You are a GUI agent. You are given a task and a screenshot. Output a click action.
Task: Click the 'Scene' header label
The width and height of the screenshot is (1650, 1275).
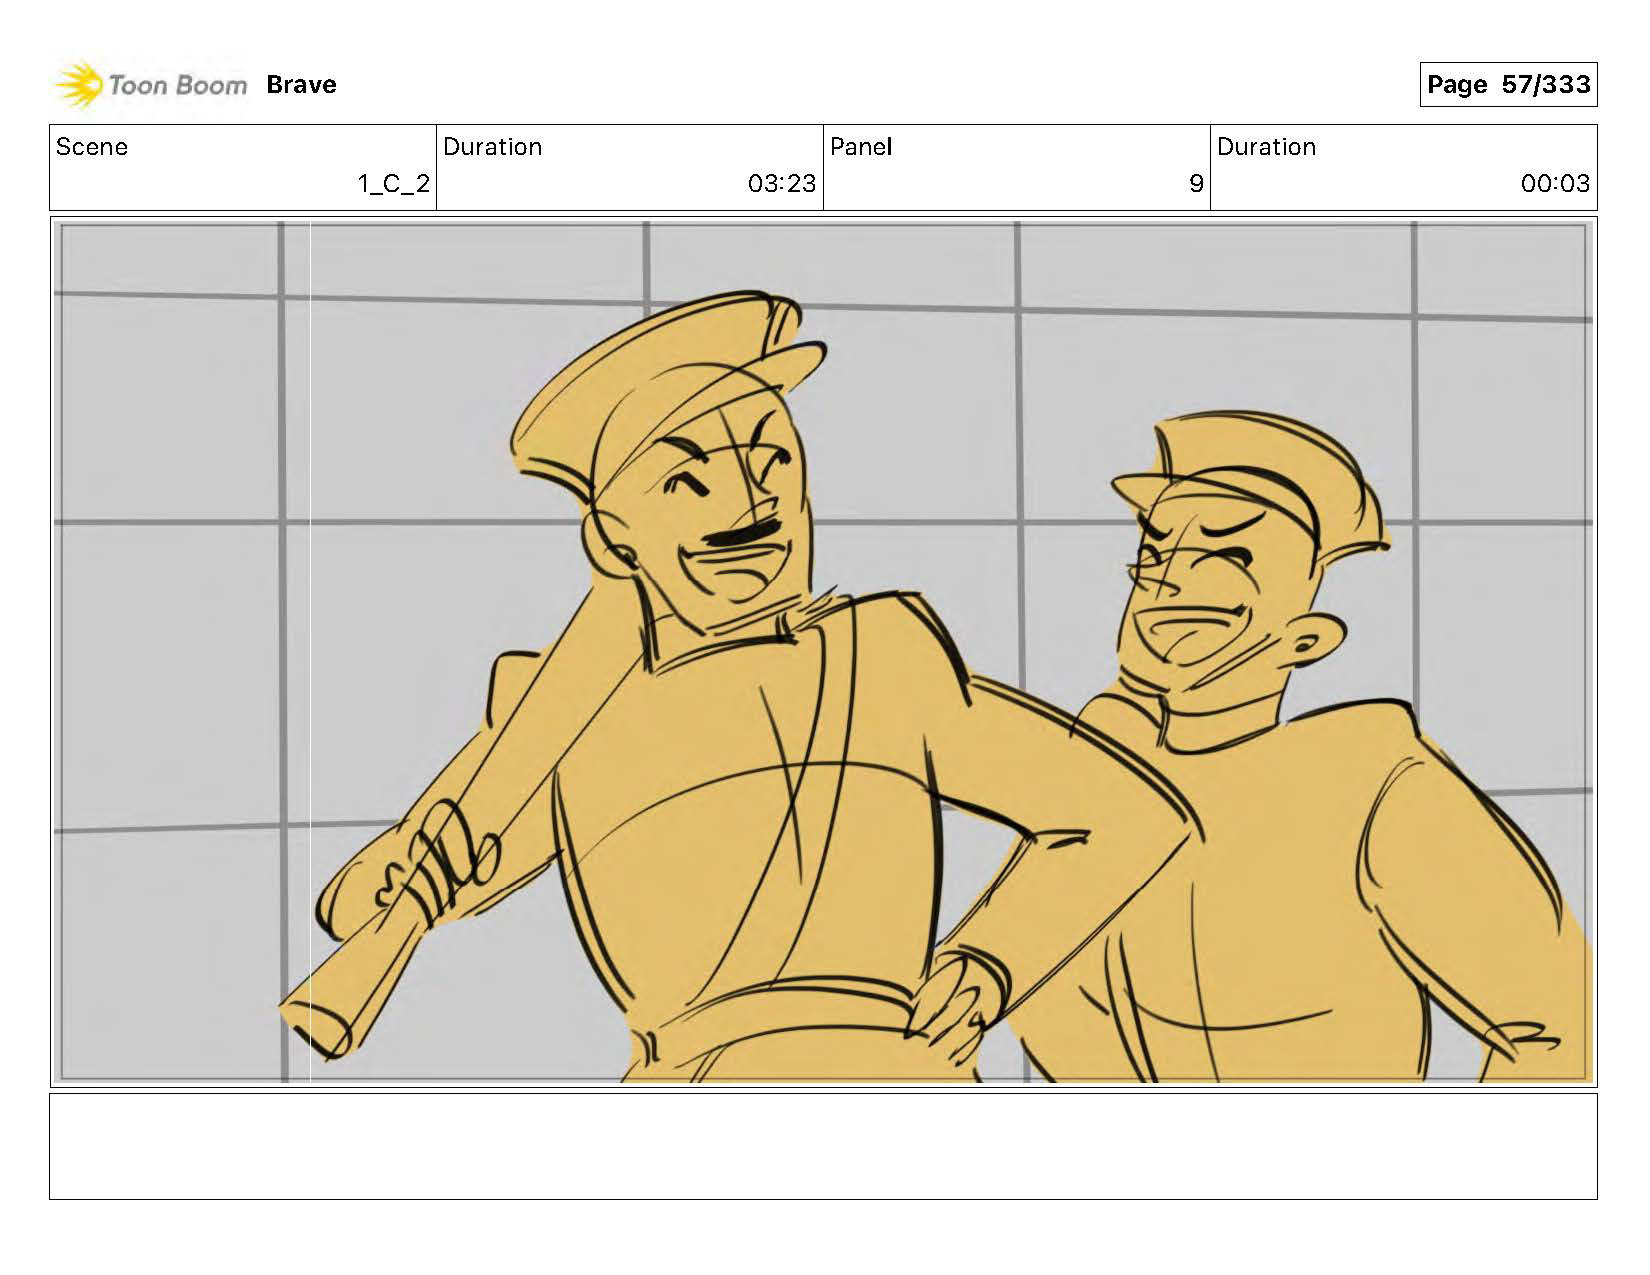click(x=92, y=147)
